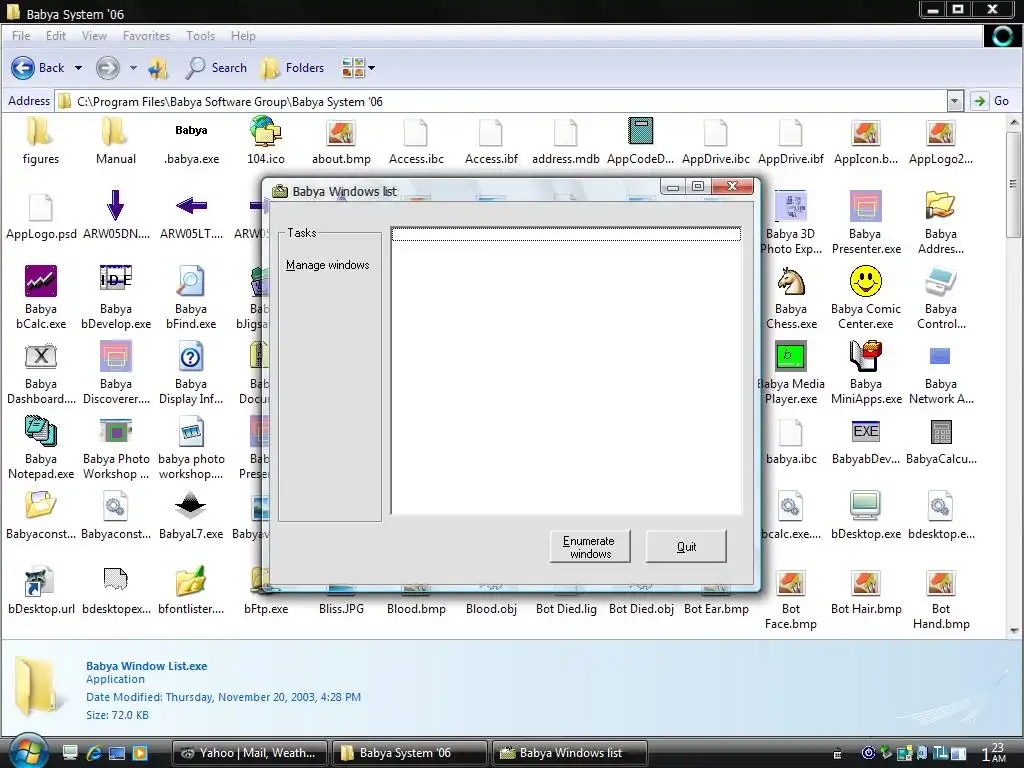This screenshot has height=768, width=1024.
Task: Select the Babya Notepad.exe icon
Action: coord(40,431)
